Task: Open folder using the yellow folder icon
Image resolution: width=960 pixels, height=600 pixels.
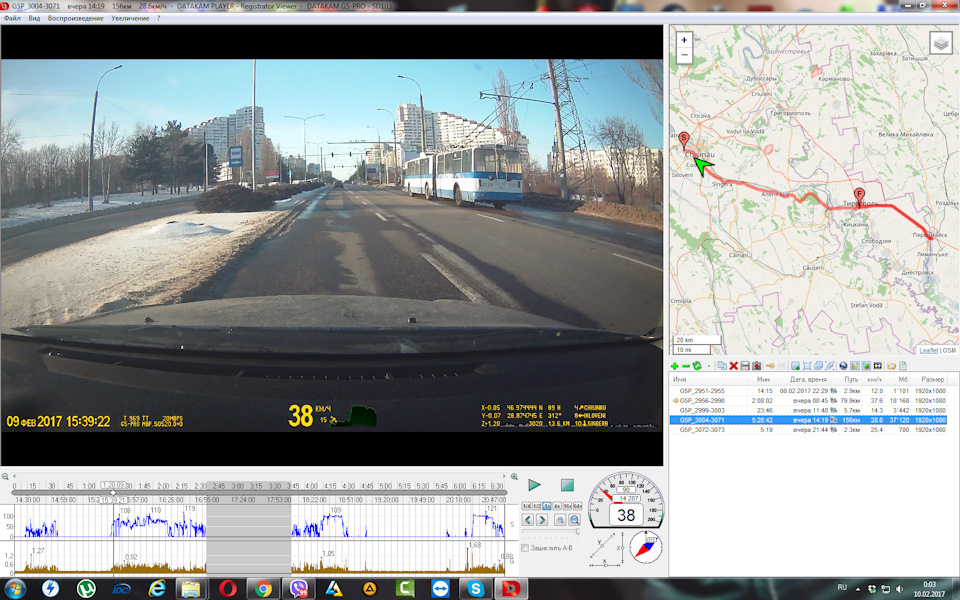Action: coord(891,366)
